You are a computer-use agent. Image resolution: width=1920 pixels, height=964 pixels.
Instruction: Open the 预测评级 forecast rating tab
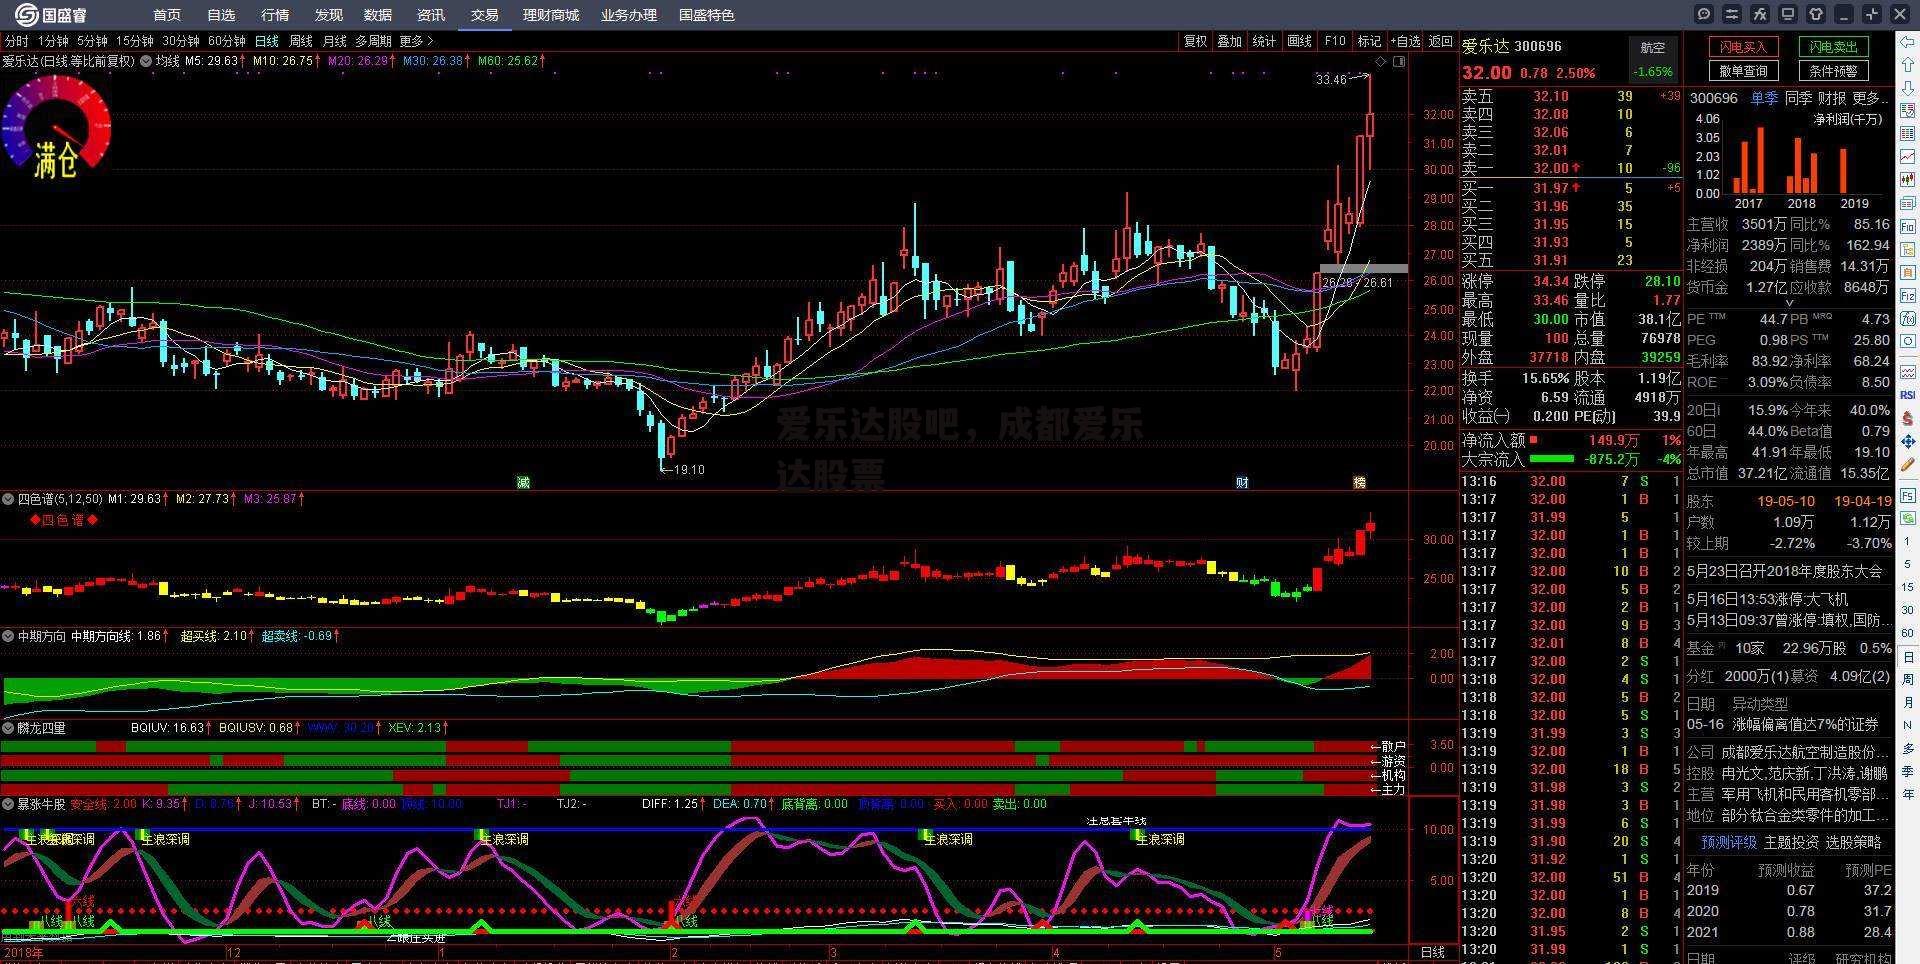tap(1729, 842)
